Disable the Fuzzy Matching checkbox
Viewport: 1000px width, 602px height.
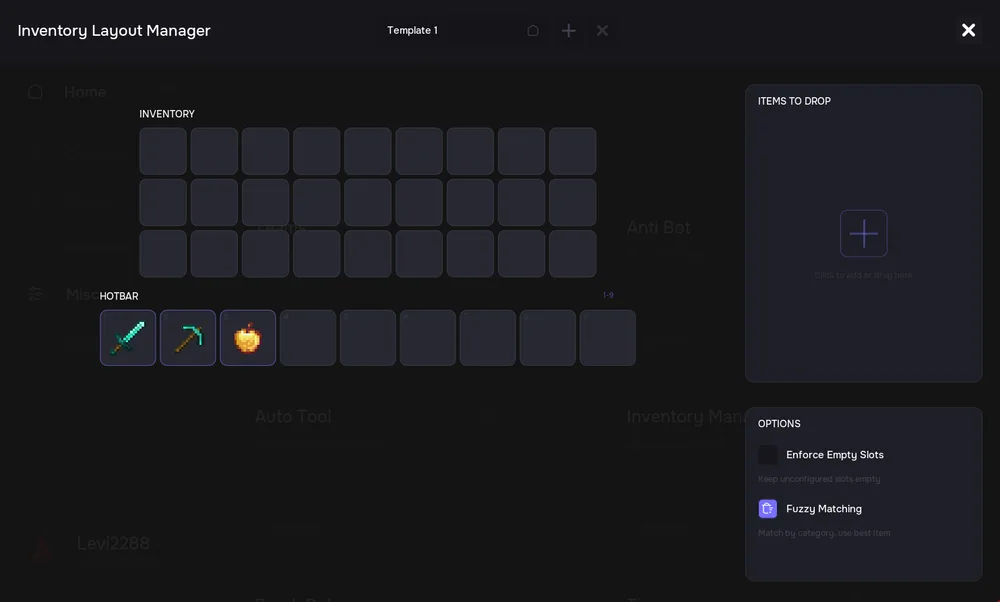pyautogui.click(x=768, y=508)
